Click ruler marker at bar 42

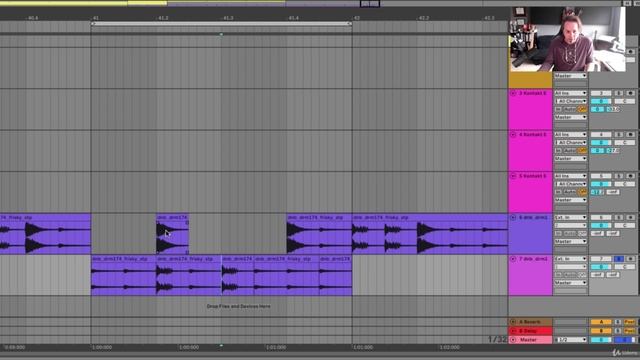pyautogui.click(x=356, y=18)
